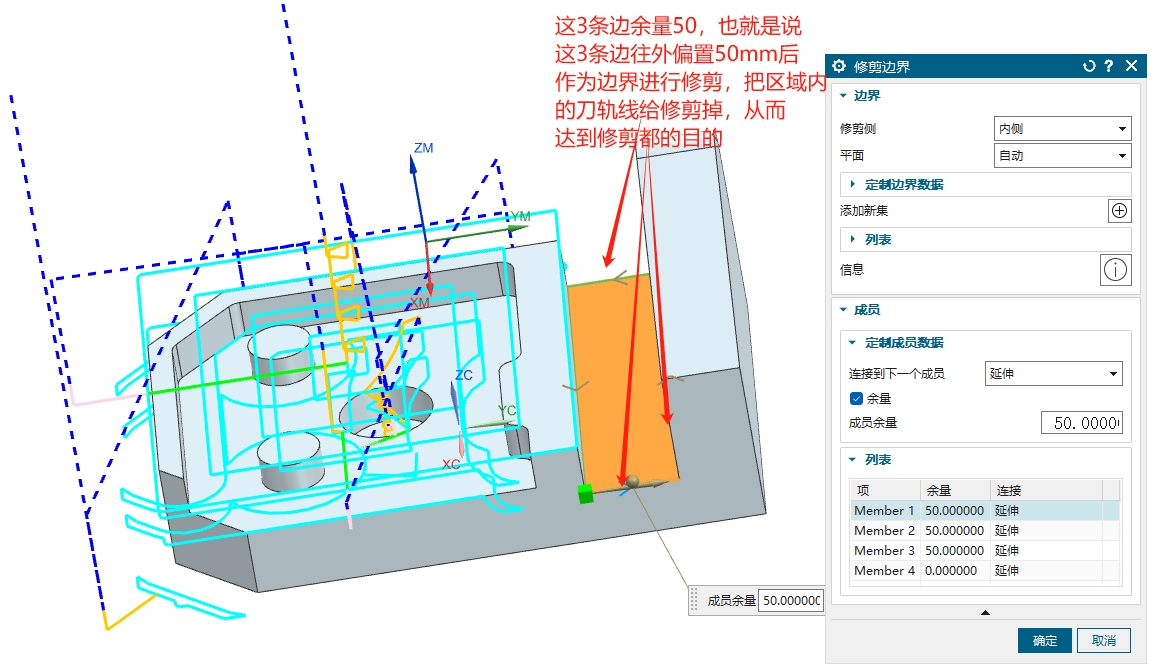Click 确定 to confirm

(1044, 641)
